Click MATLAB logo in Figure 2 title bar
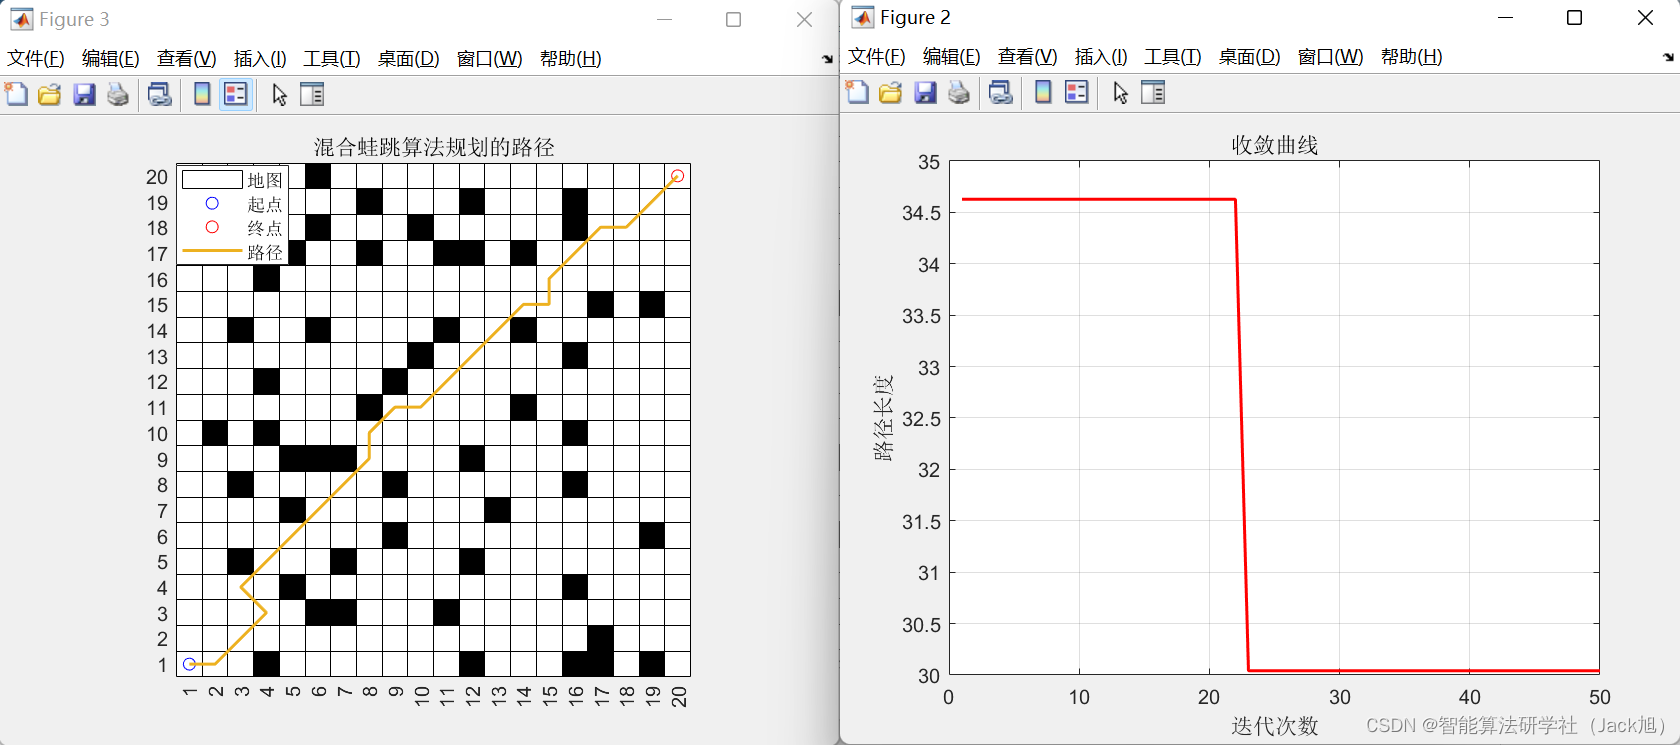 tap(862, 17)
